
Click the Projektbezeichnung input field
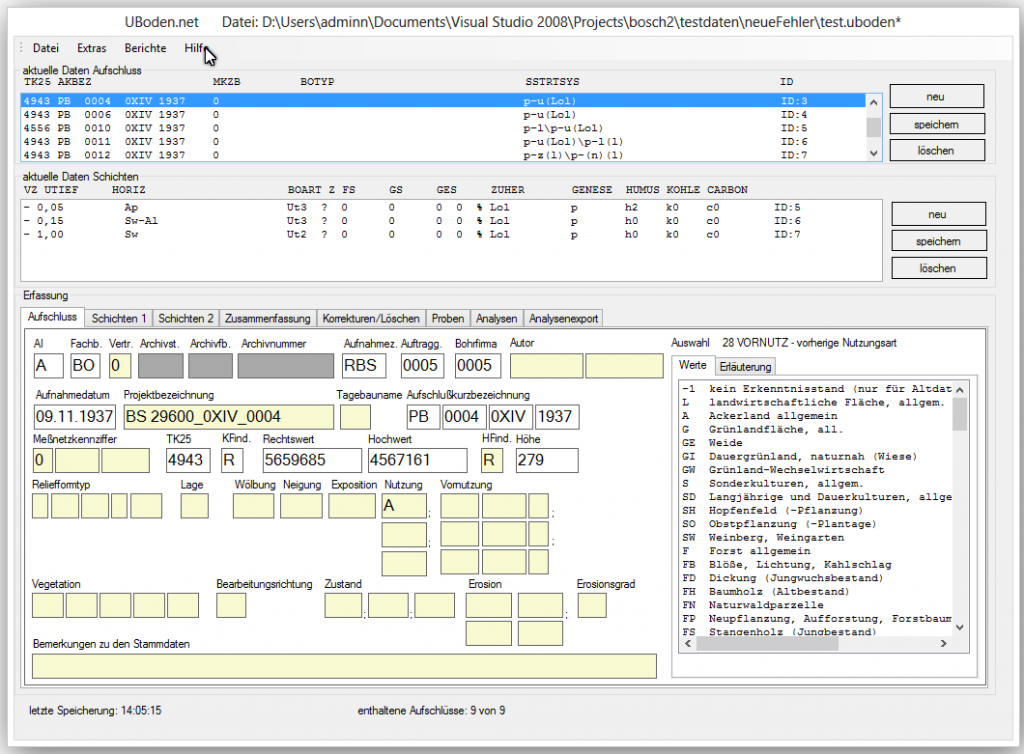(229, 416)
